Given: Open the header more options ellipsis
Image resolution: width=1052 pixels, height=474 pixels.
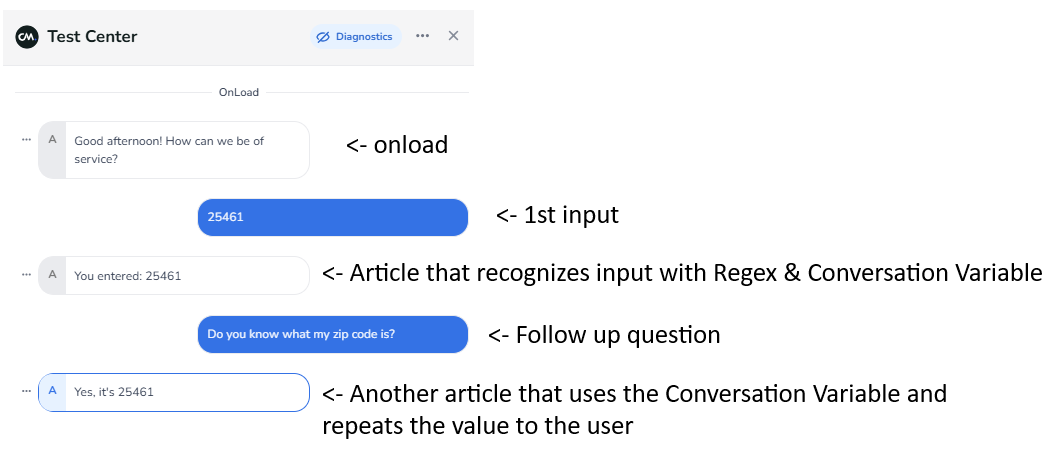Looking at the screenshot, I should click(x=422, y=36).
